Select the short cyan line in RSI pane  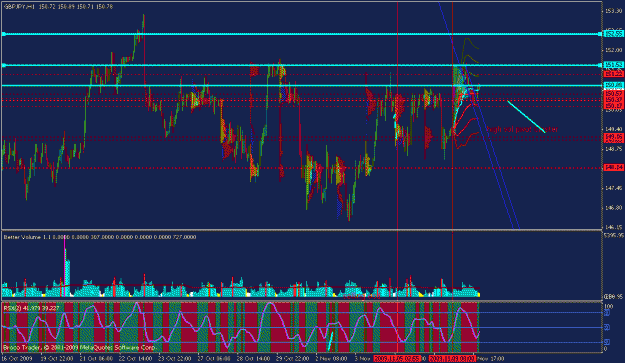(x=330, y=341)
